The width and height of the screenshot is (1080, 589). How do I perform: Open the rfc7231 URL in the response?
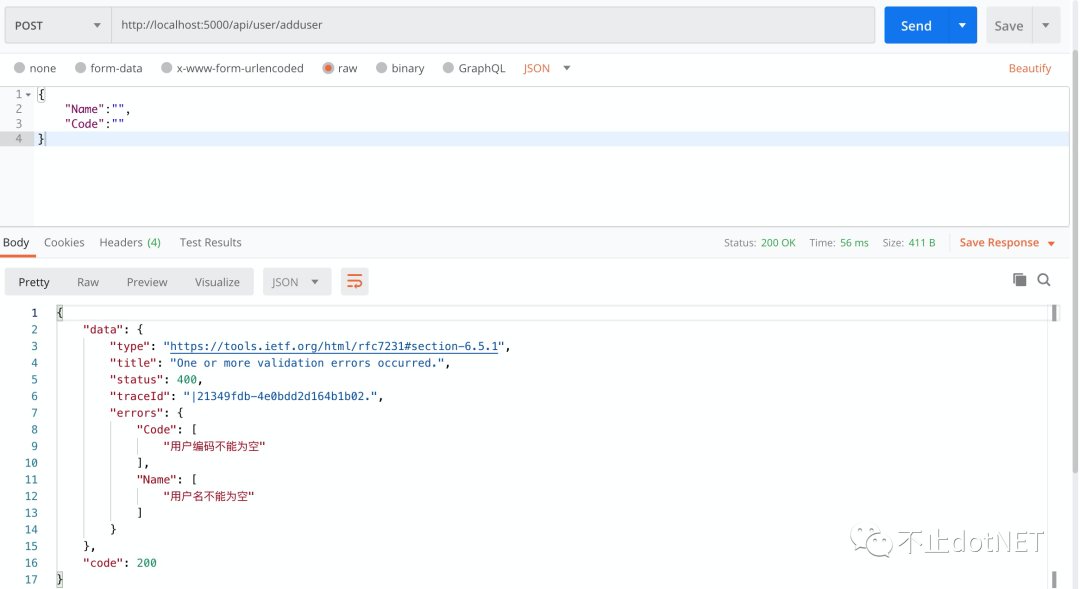(336, 346)
